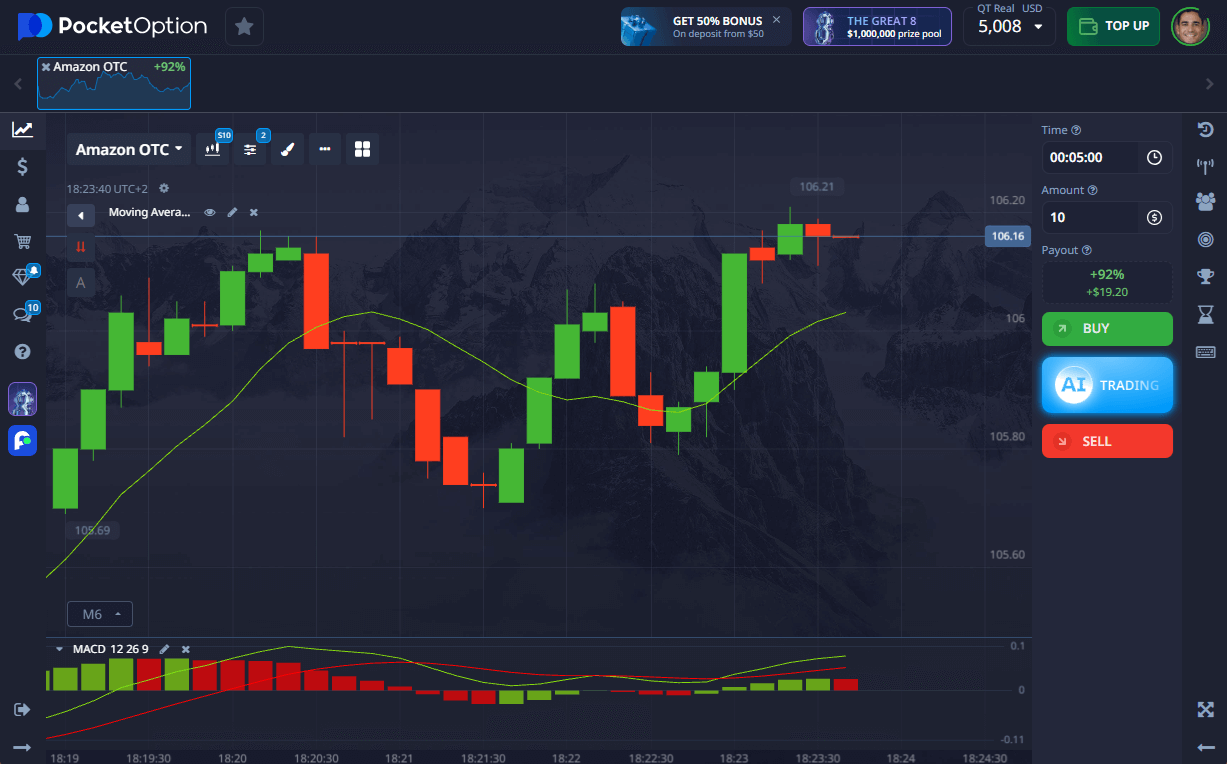Toggle fullscreen mode icon

pyautogui.click(x=1205, y=709)
